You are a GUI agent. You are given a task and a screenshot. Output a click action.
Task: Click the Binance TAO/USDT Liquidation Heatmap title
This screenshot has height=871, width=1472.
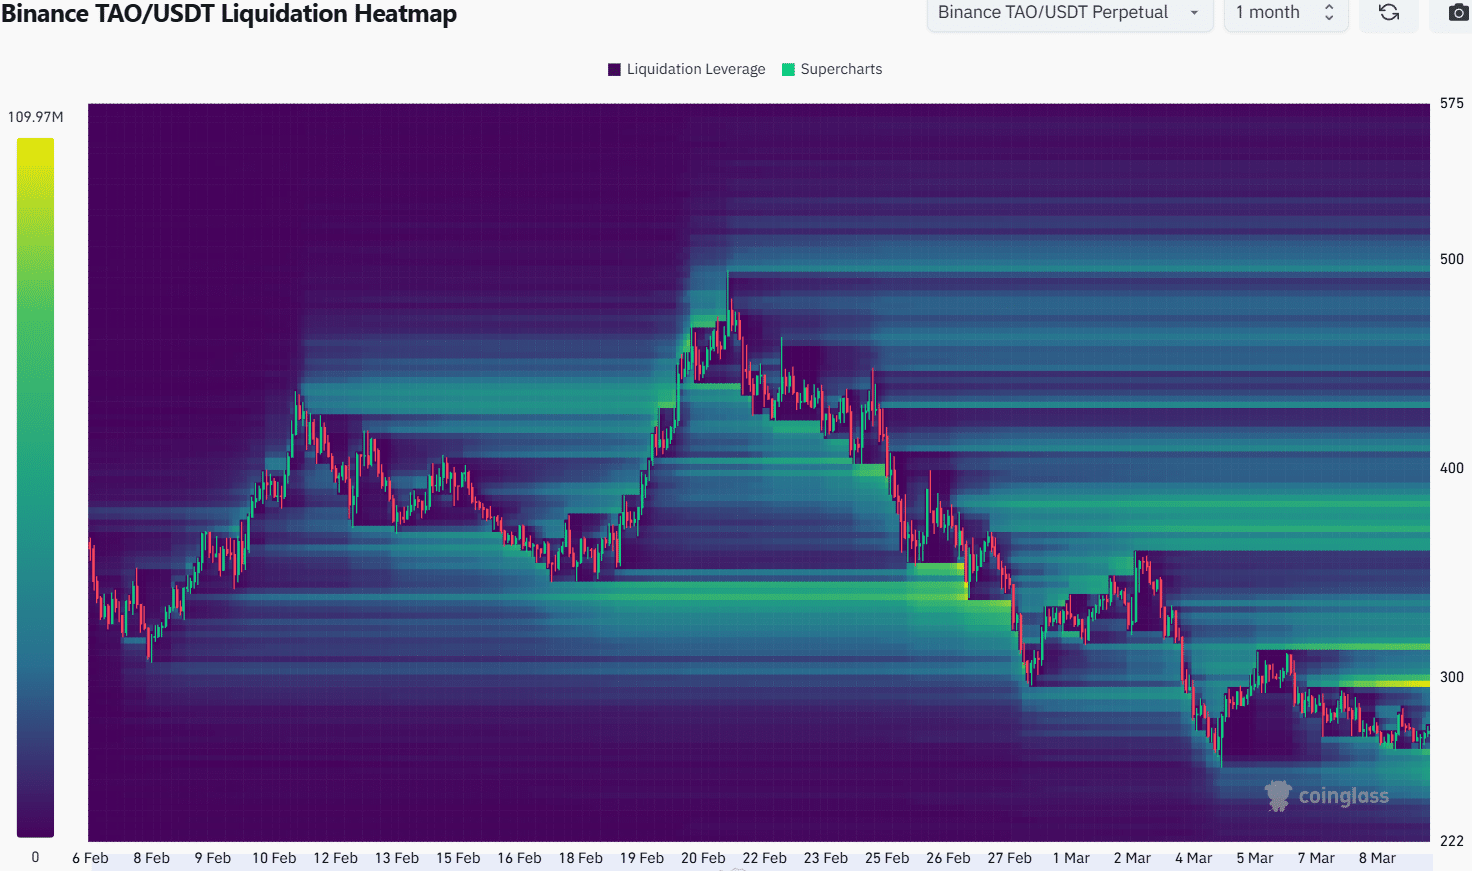[x=229, y=14]
